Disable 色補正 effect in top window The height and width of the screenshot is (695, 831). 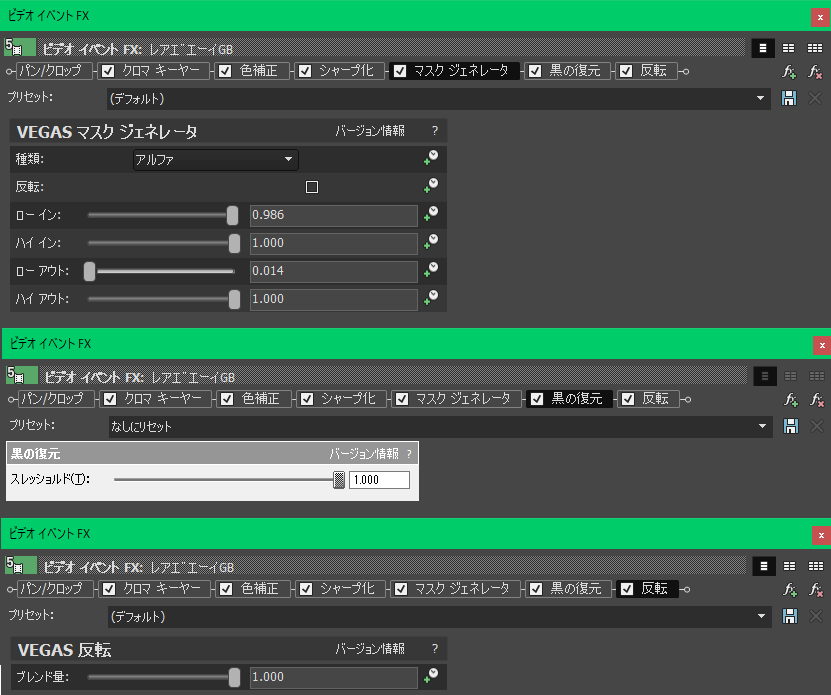[225, 71]
